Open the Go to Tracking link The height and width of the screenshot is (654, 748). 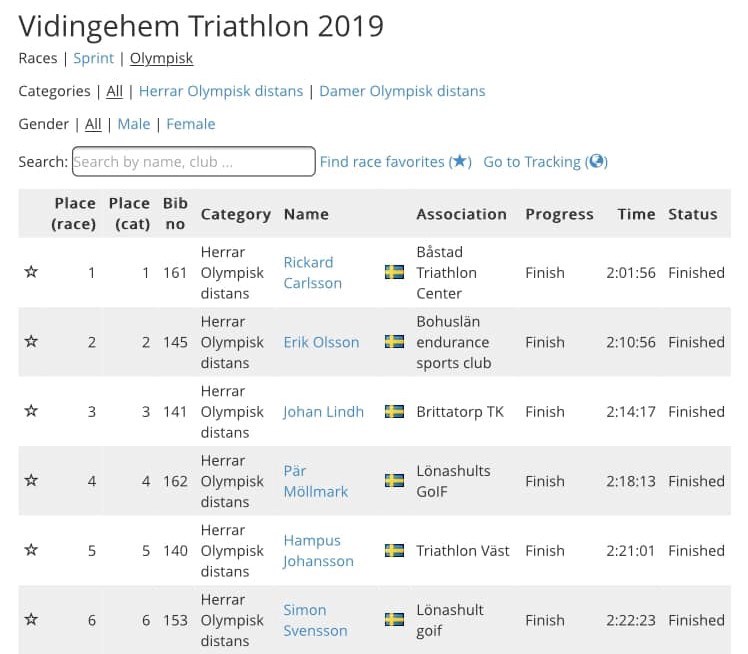click(545, 162)
